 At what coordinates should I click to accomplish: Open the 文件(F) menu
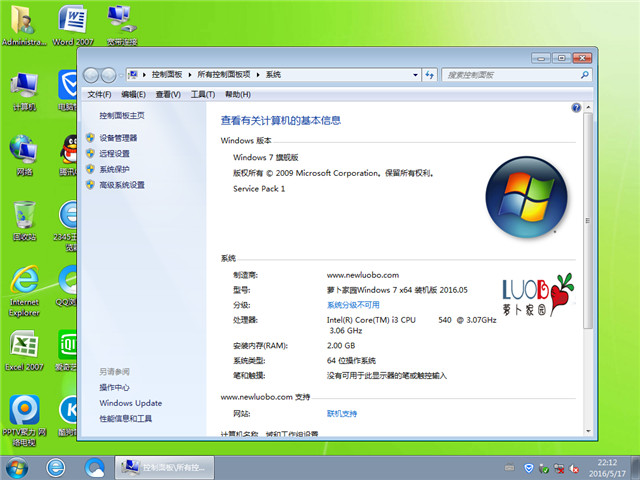(99, 94)
